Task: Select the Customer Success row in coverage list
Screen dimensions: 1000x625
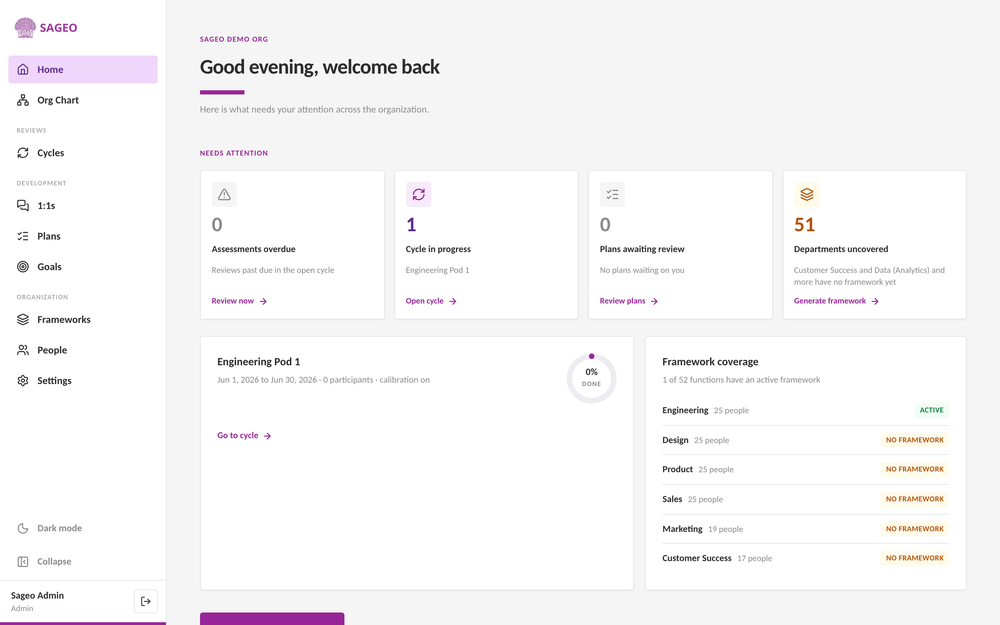Action: coord(805,558)
